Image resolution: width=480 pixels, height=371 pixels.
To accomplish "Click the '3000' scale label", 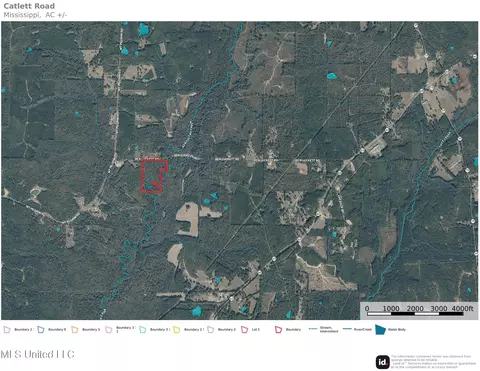I will [439, 308].
